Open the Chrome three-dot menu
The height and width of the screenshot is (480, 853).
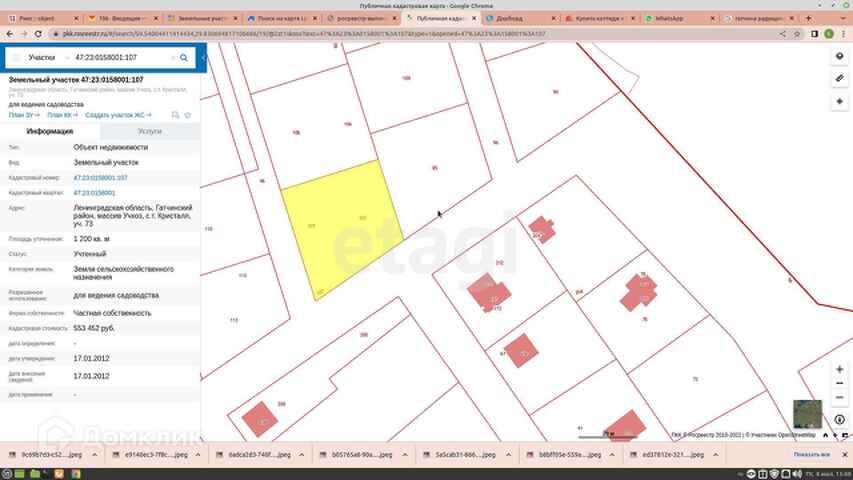pos(844,34)
